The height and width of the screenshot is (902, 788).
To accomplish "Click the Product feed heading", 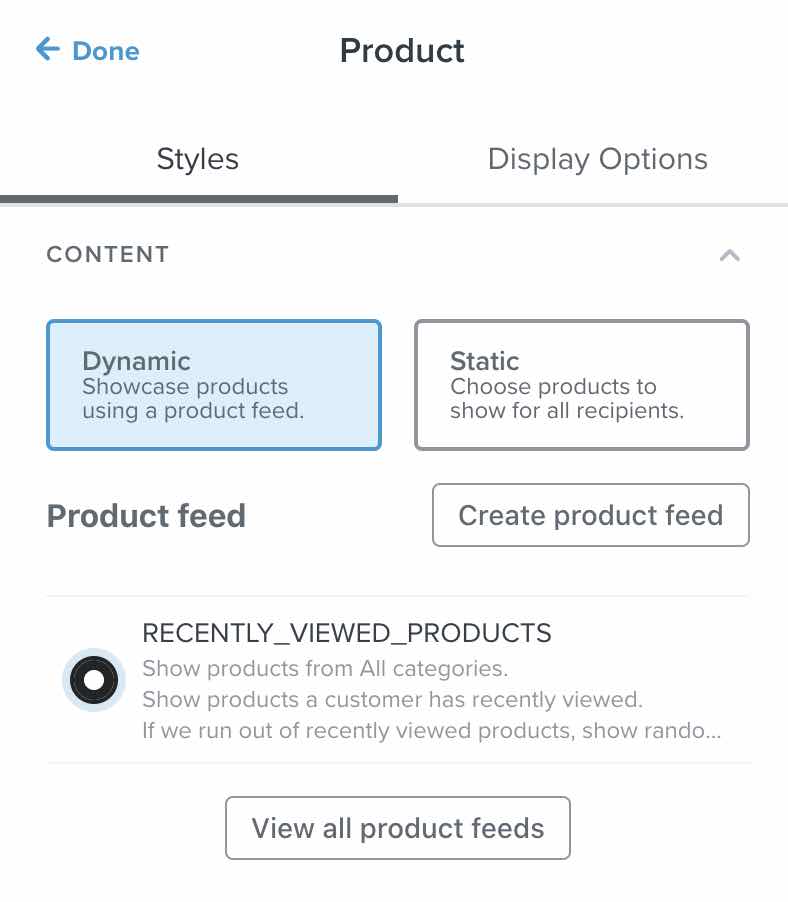I will coord(146,515).
